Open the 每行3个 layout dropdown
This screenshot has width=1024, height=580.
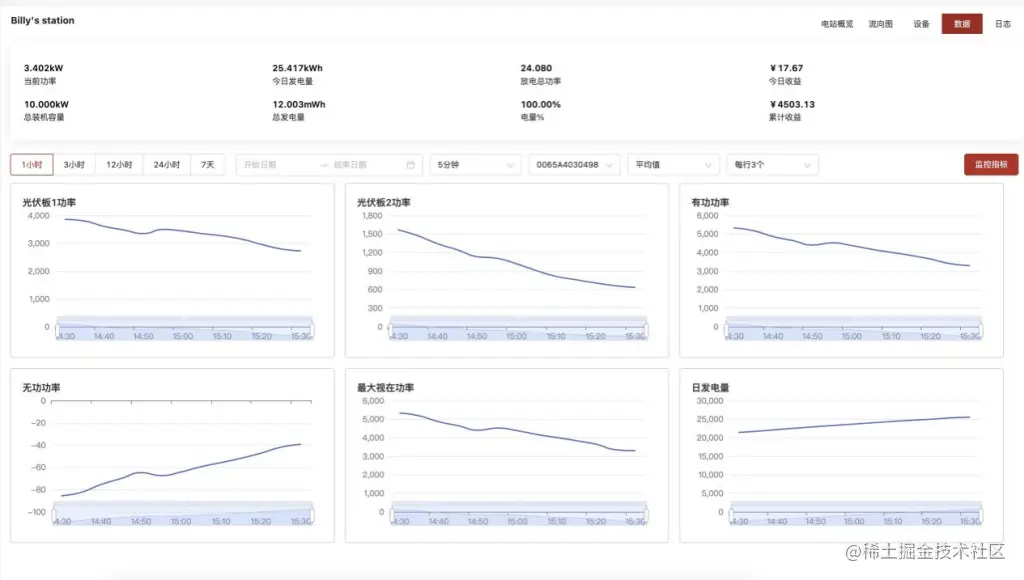tap(773, 165)
